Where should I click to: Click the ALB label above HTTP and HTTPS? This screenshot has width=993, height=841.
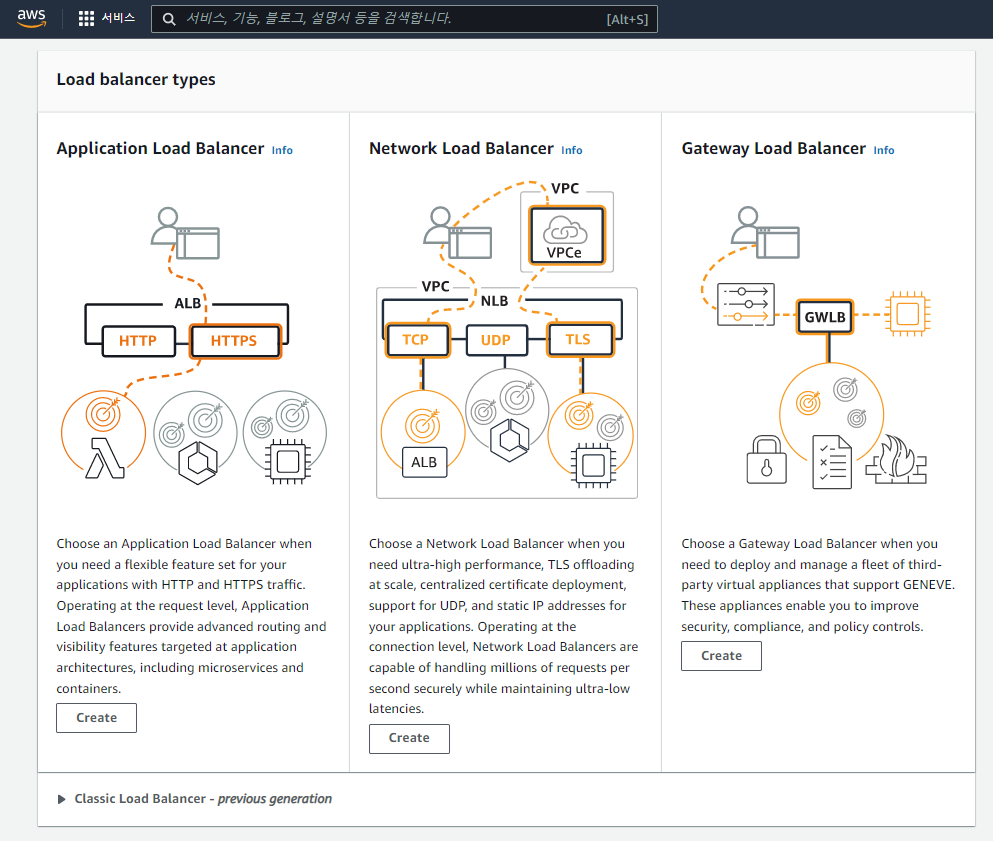coord(187,303)
